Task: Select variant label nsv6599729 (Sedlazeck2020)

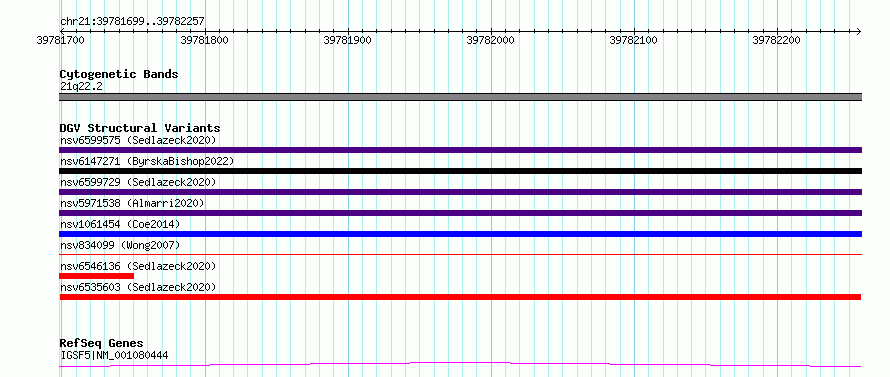Action: click(138, 182)
